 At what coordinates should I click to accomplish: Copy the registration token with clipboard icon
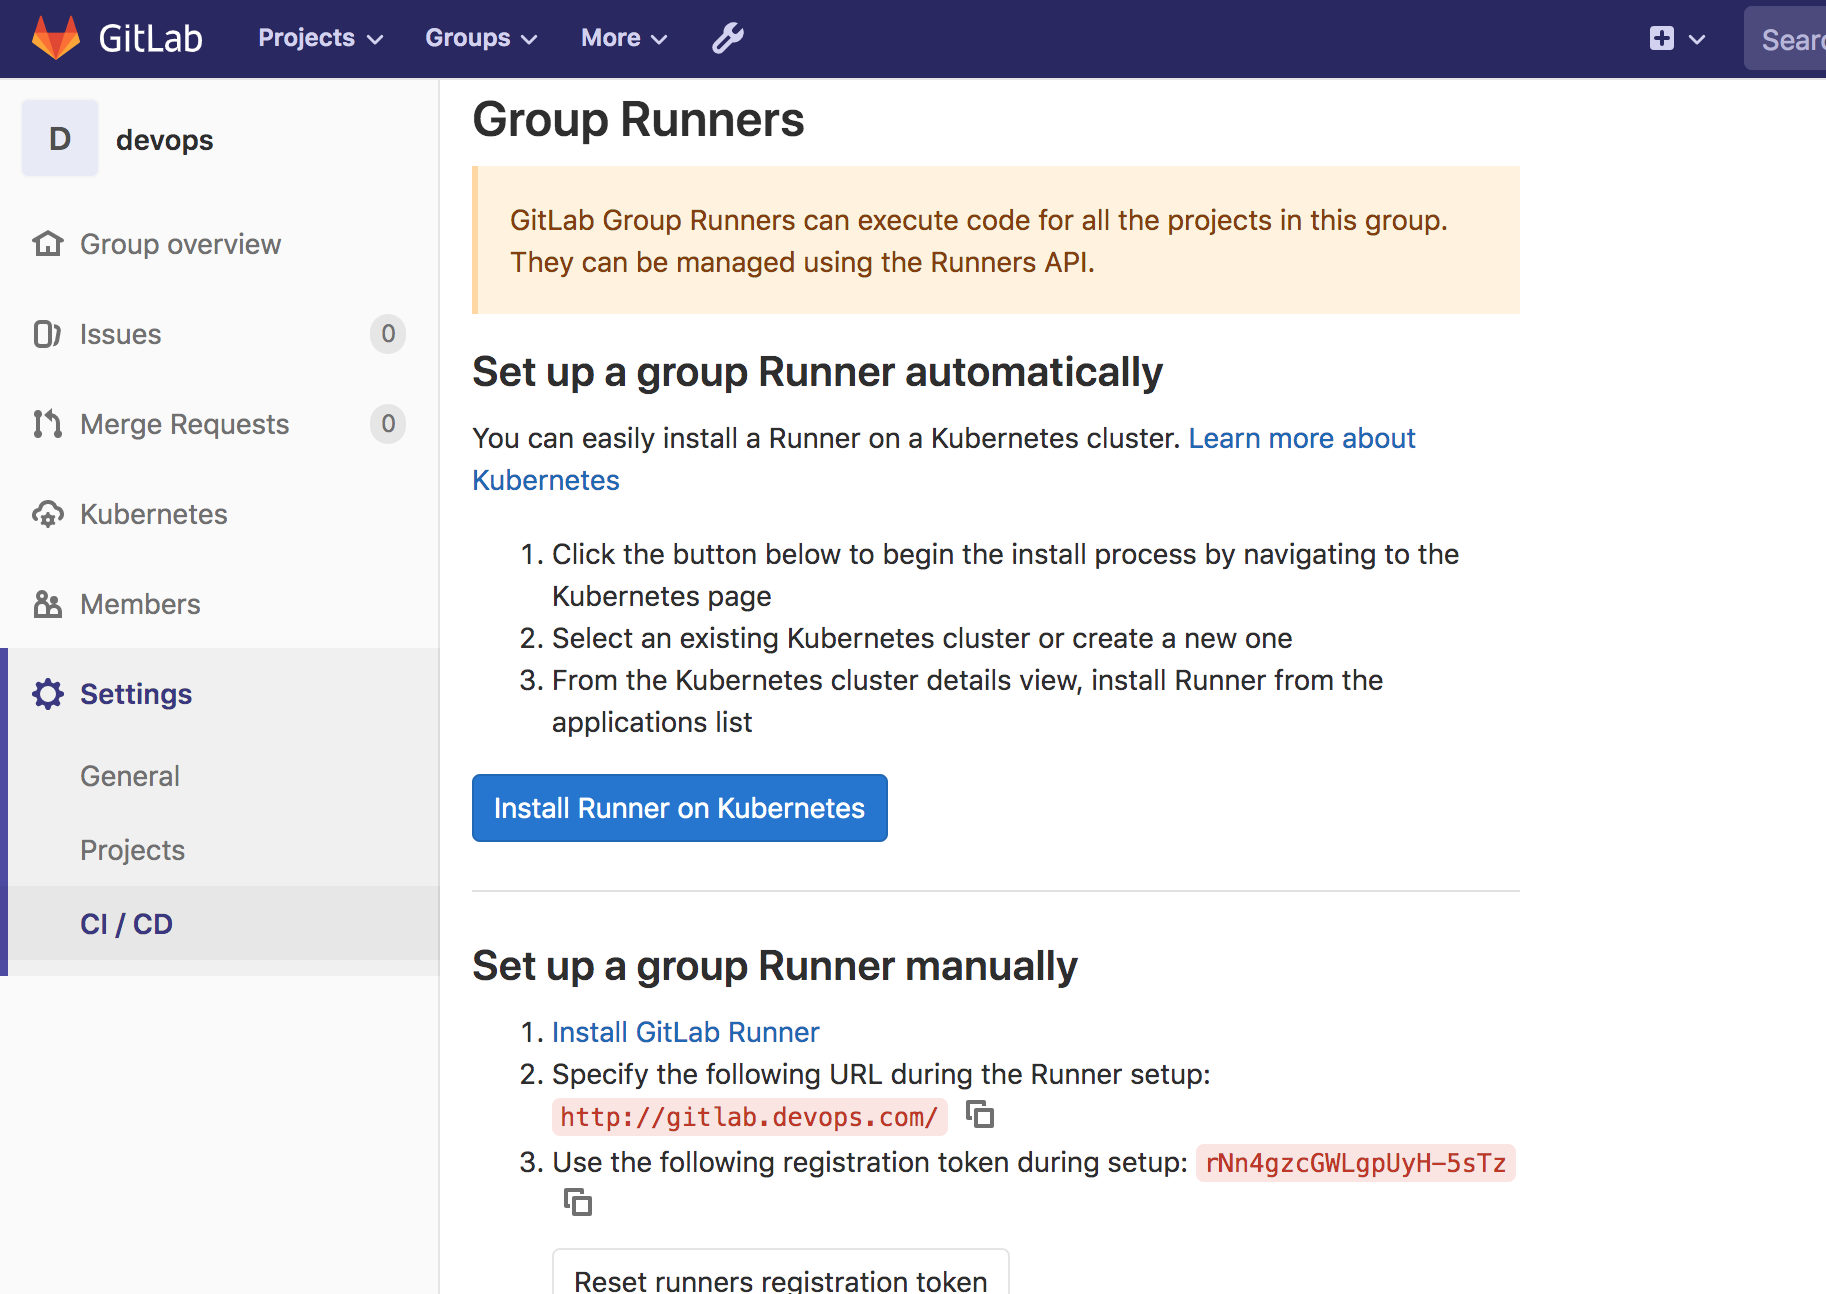coord(578,1202)
